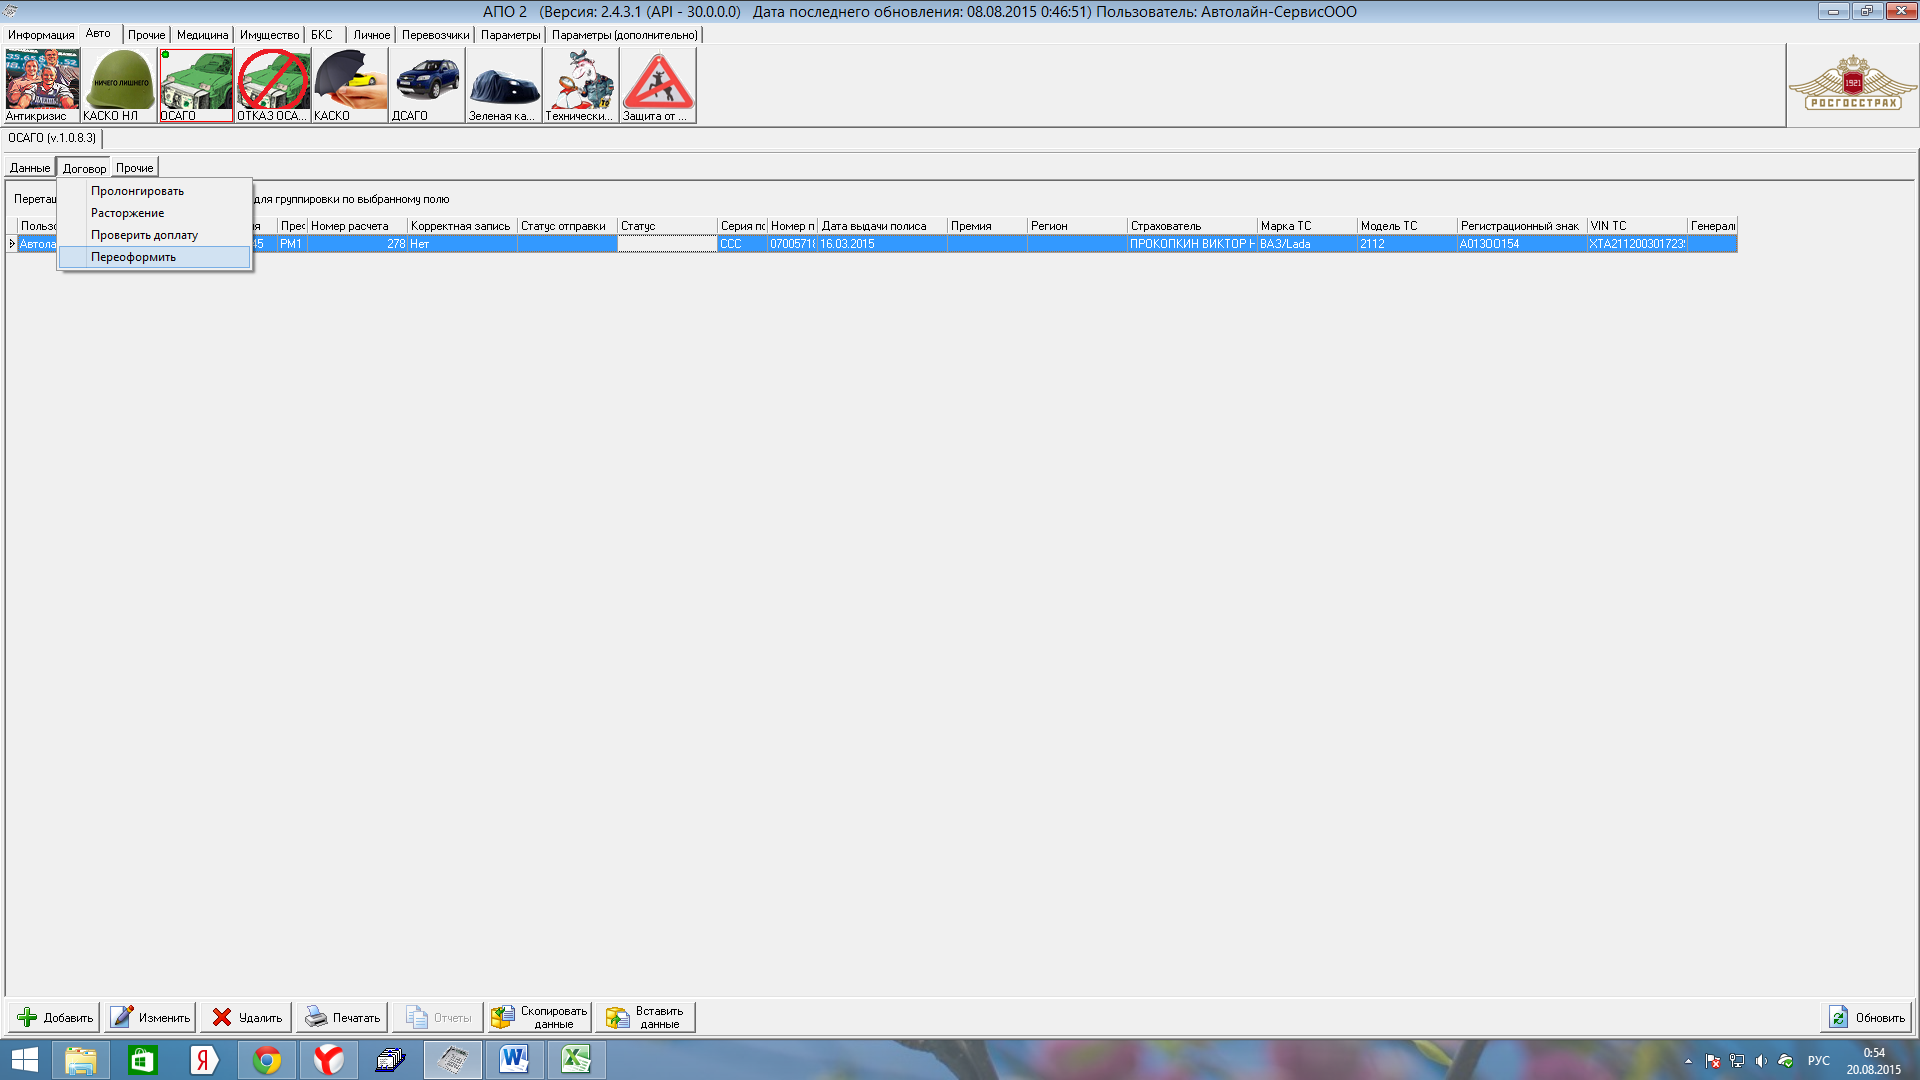This screenshot has height=1080, width=1920.
Task: Click Обновить refresh button
Action: coord(1866,1017)
